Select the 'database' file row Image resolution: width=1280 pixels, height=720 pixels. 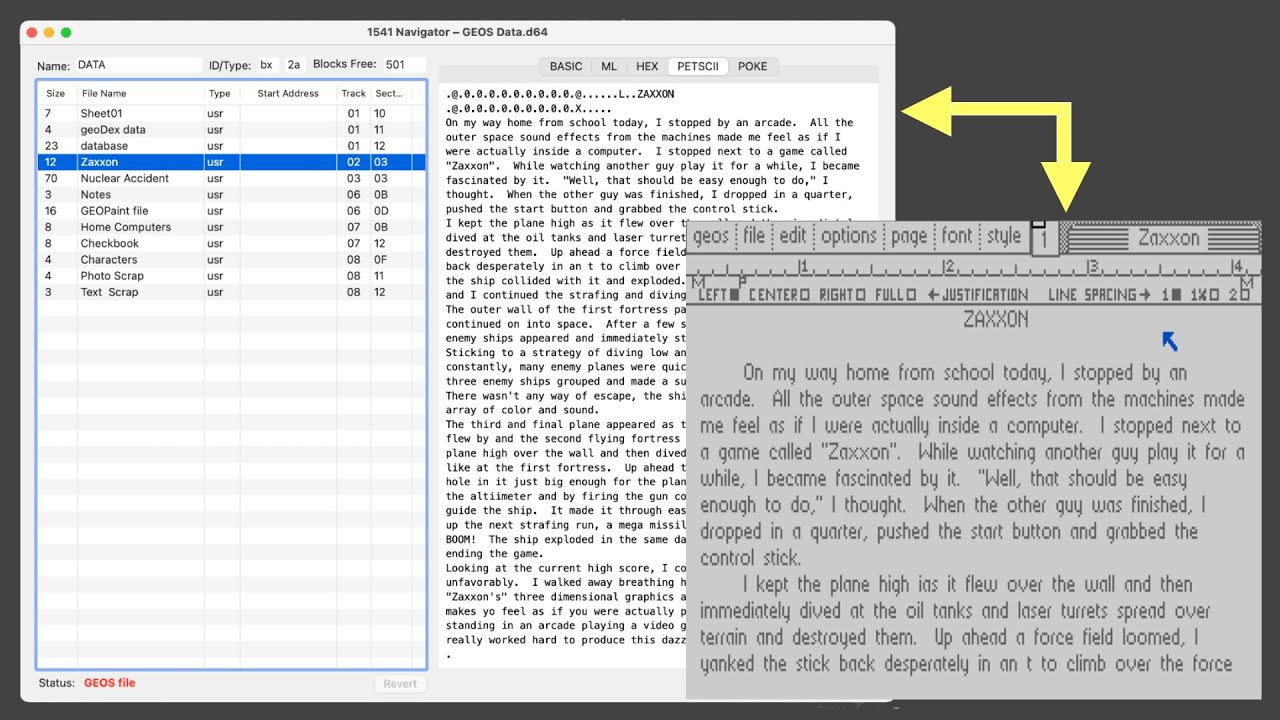[232, 146]
